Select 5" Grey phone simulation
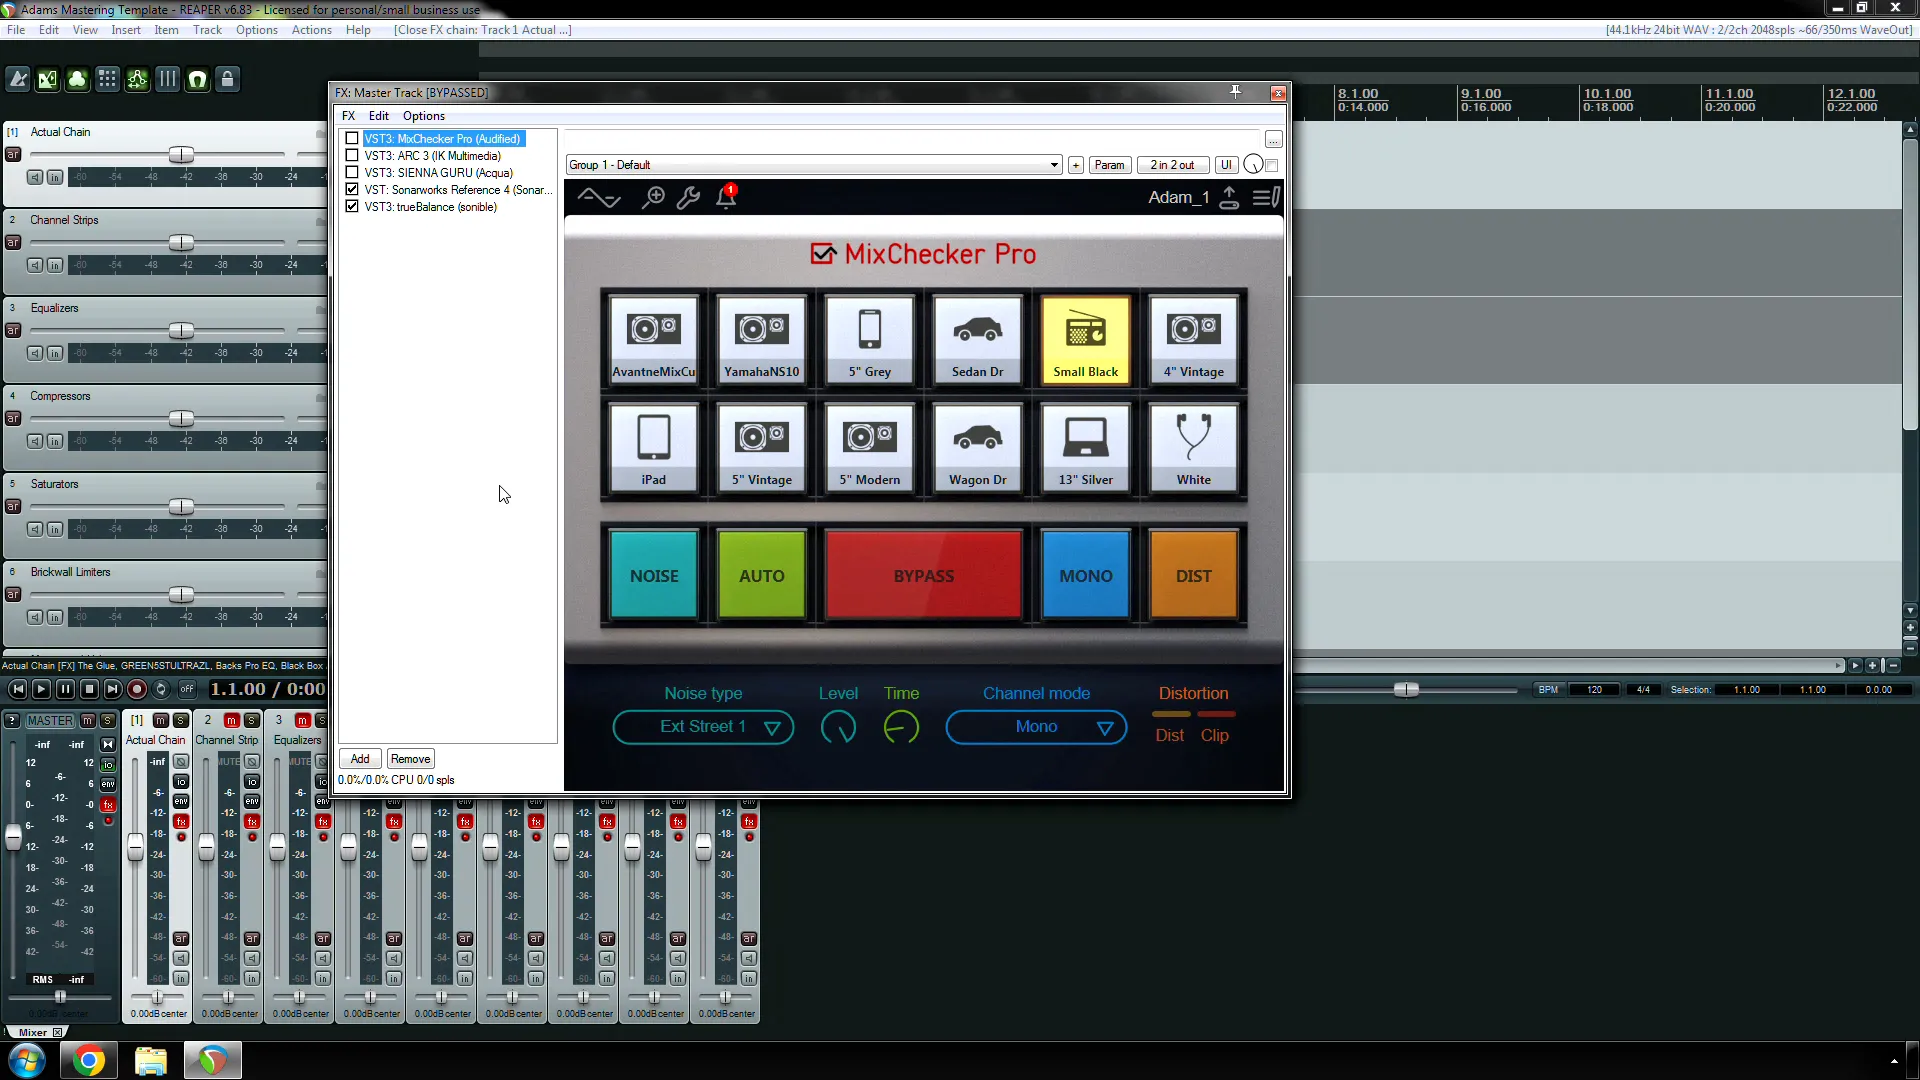The width and height of the screenshot is (1920, 1080). 870,340
